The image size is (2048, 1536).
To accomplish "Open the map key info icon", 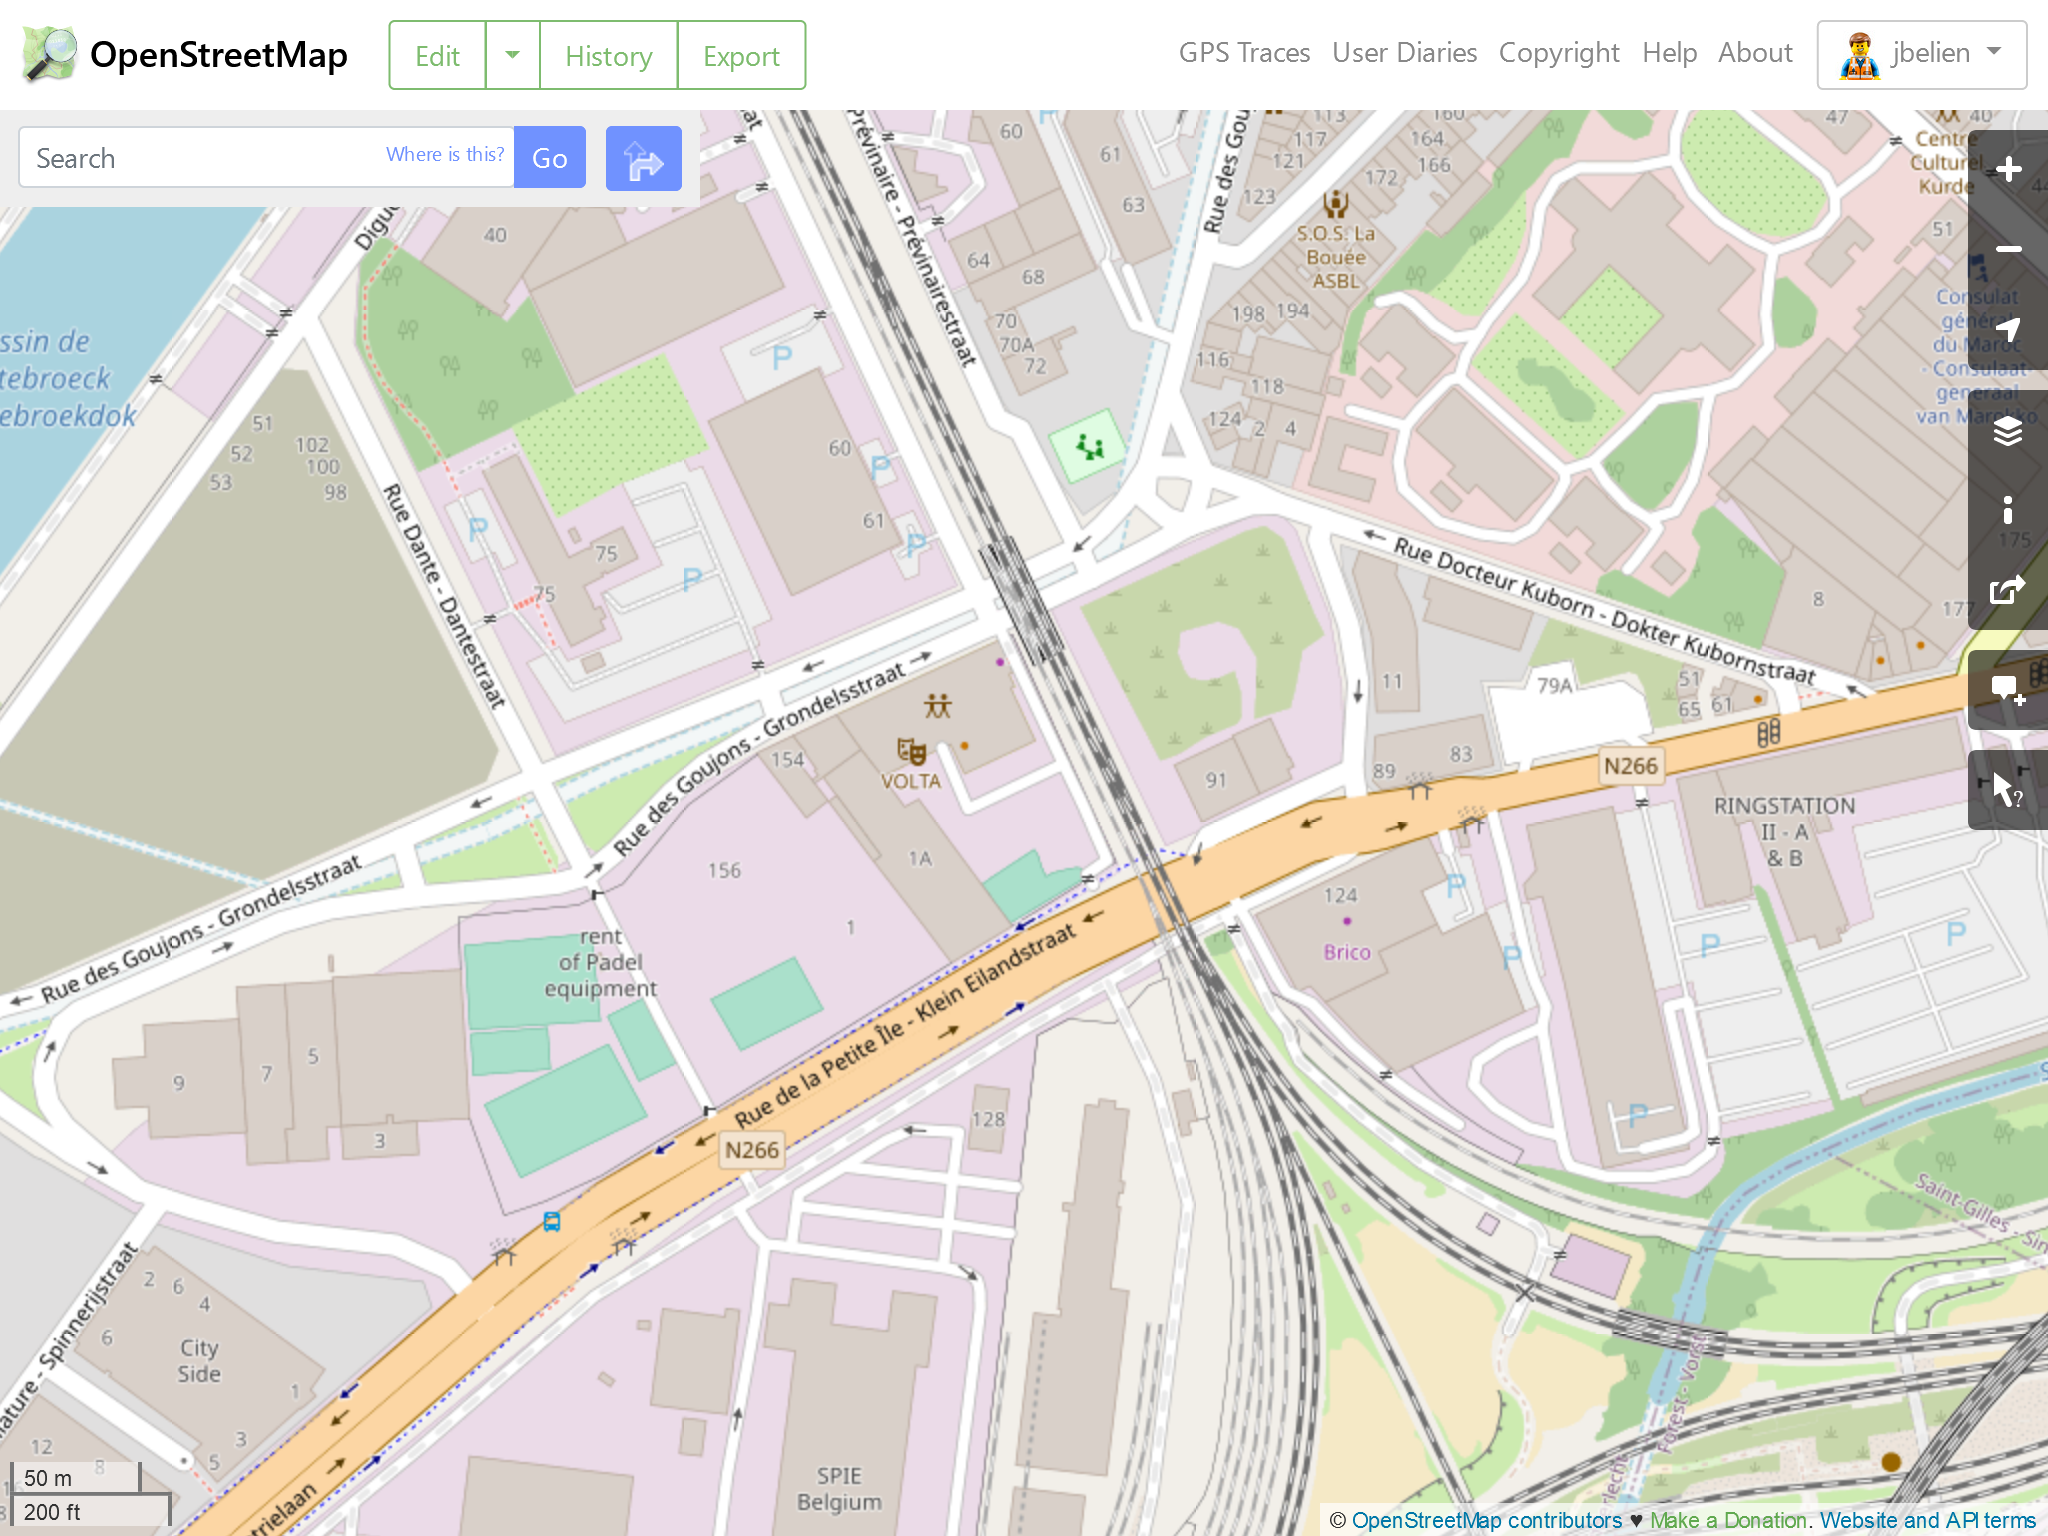I will coord(2007,511).
